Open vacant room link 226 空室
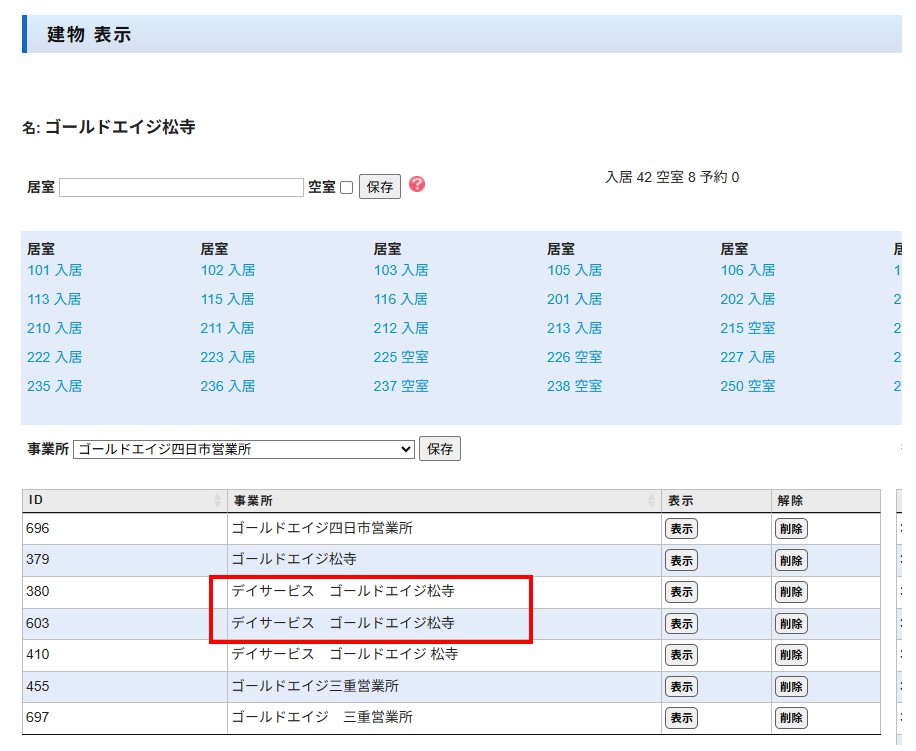Screen dimensions: 916x751 click(x=574, y=357)
